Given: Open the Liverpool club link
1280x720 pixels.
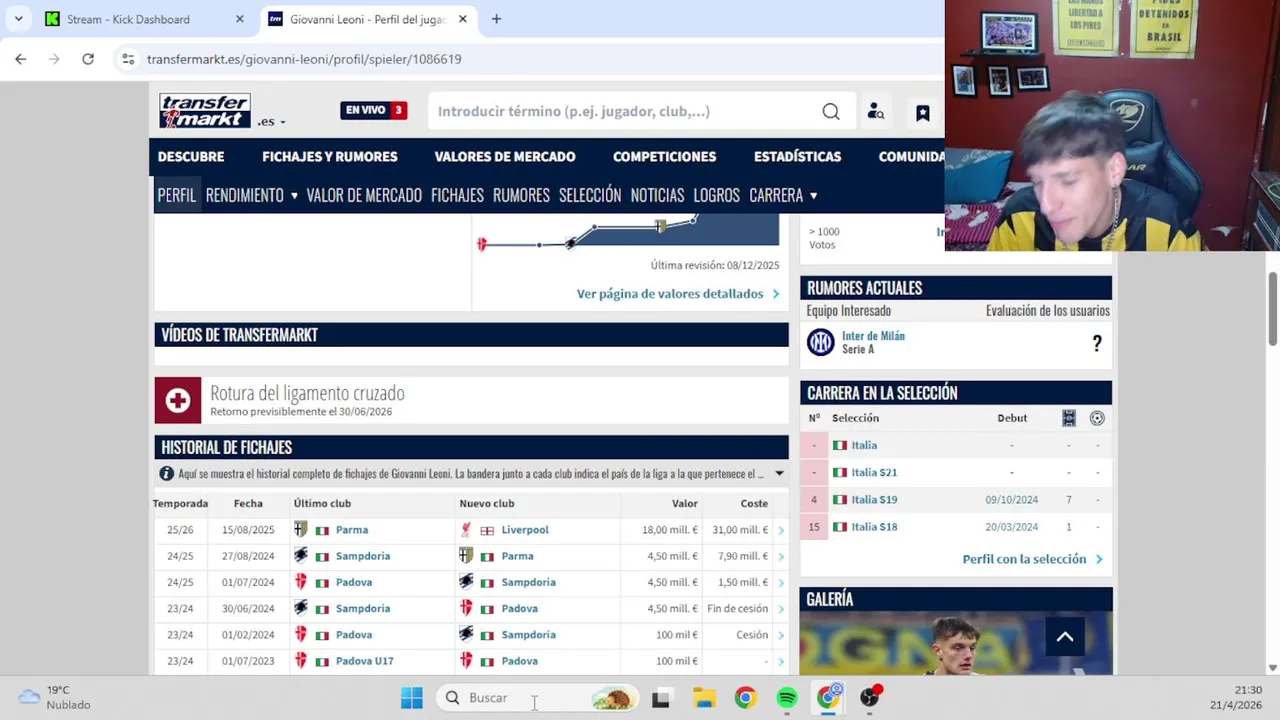Looking at the screenshot, I should (x=525, y=530).
